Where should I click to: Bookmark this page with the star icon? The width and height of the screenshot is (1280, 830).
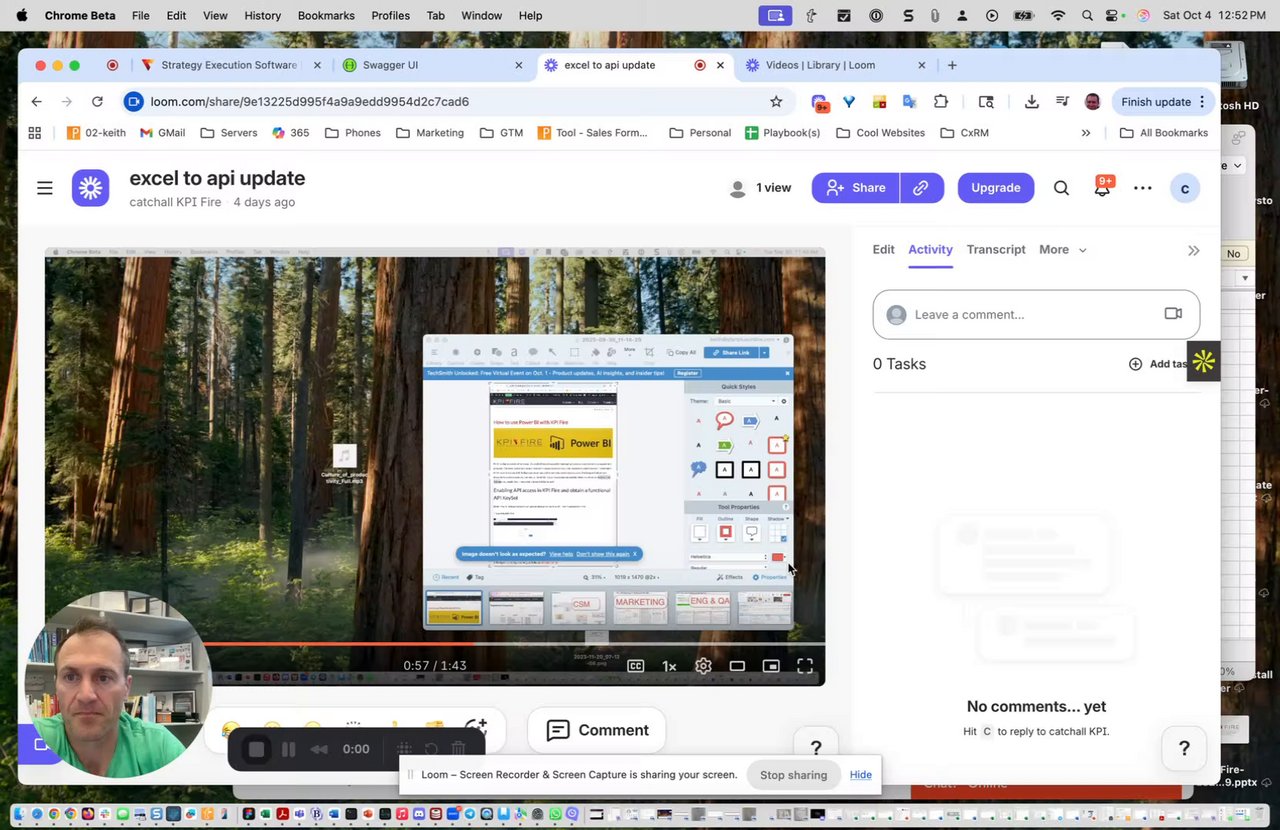pos(776,102)
